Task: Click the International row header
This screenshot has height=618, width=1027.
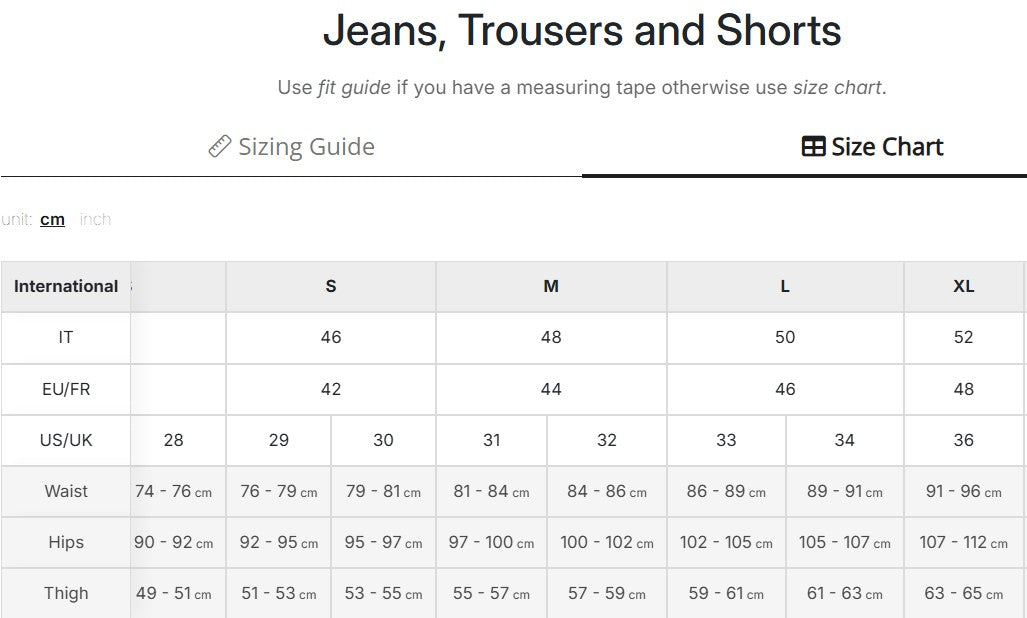Action: [65, 287]
